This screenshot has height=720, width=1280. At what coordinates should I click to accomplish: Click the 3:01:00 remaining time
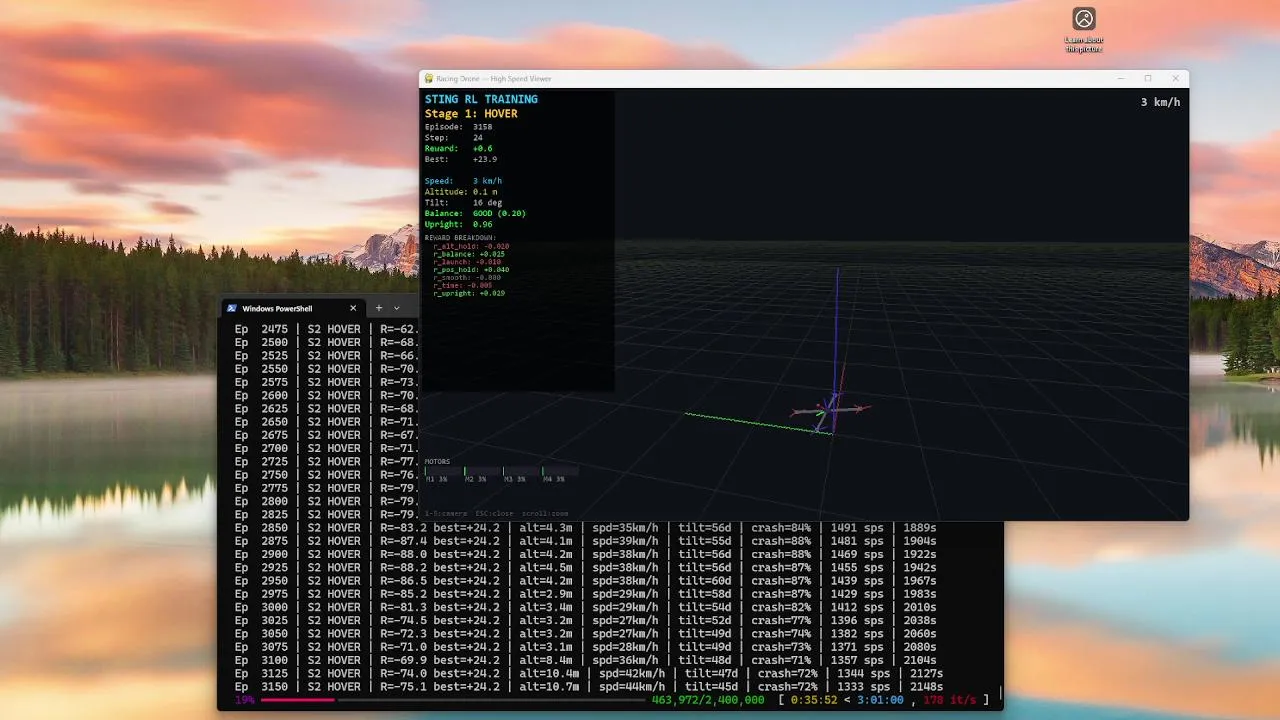pyautogui.click(x=880, y=700)
